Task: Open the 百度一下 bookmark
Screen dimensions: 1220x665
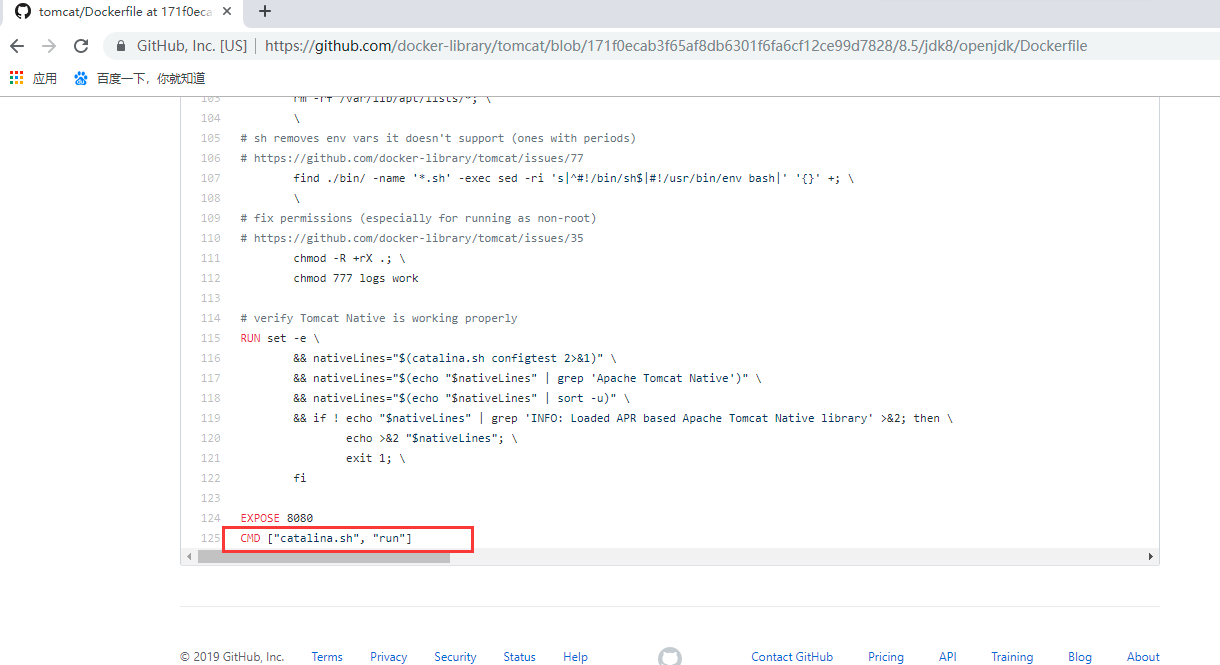Action: pos(139,78)
